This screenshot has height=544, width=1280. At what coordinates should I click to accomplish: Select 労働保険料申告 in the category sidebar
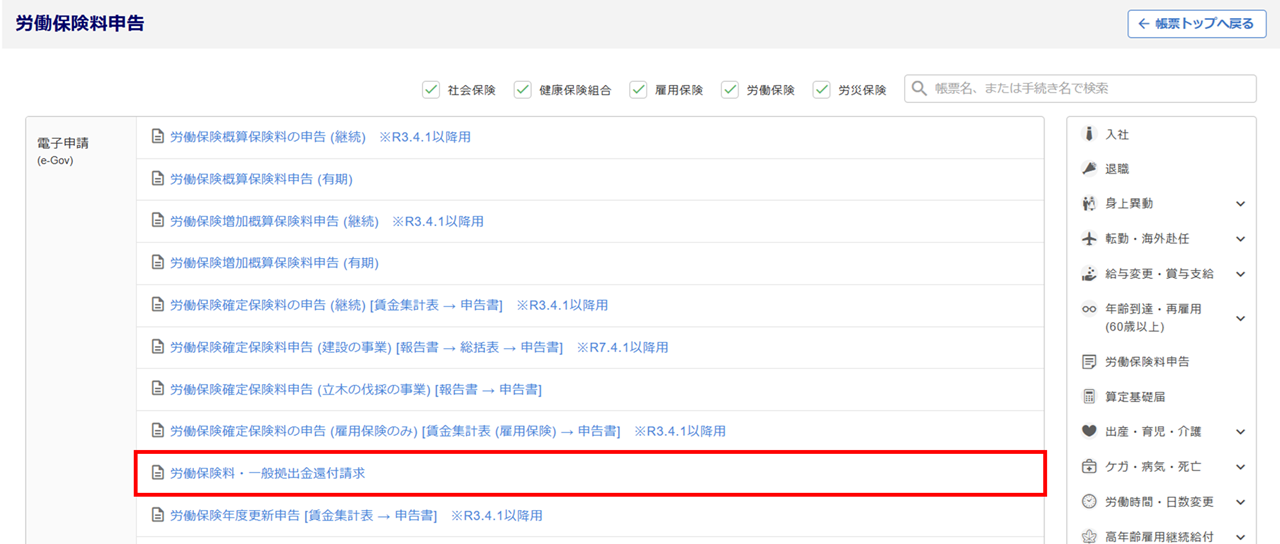(1147, 362)
